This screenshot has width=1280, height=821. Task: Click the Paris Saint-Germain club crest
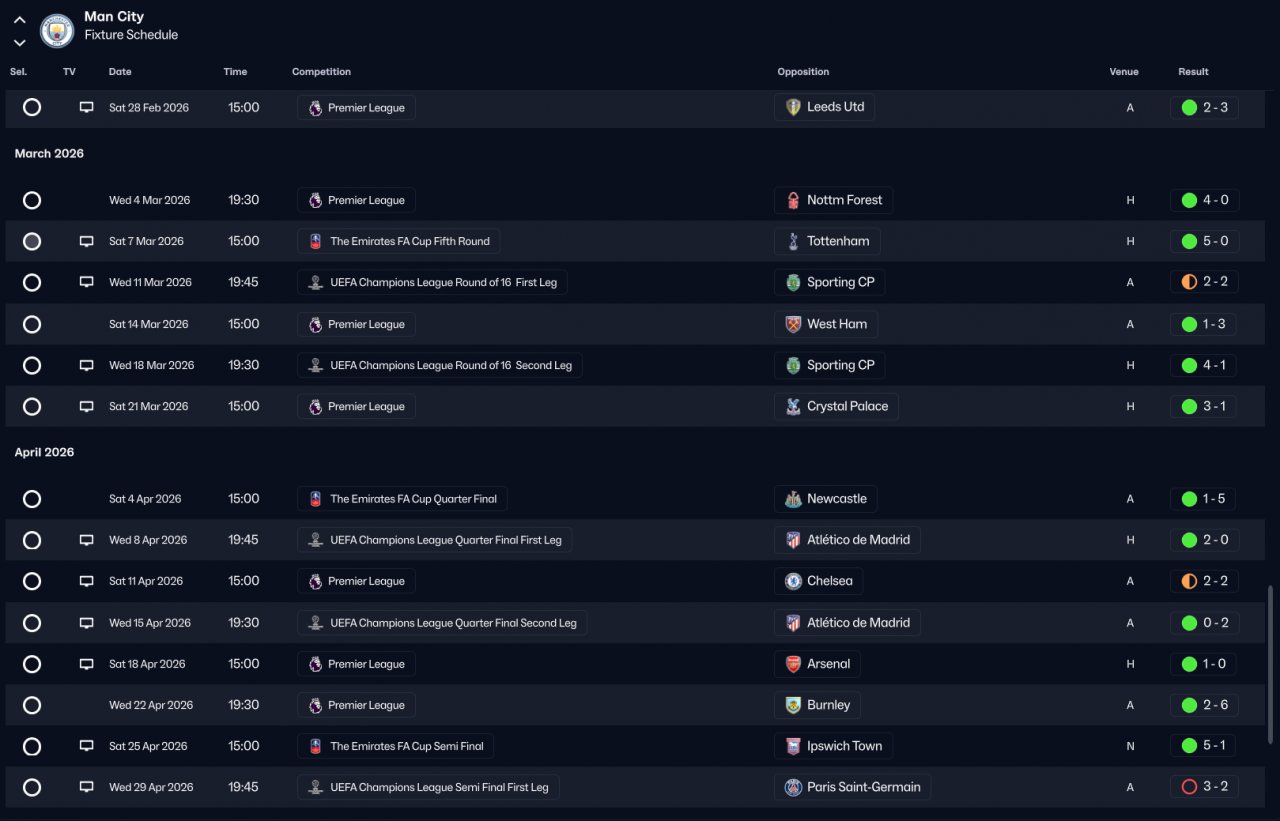point(793,787)
